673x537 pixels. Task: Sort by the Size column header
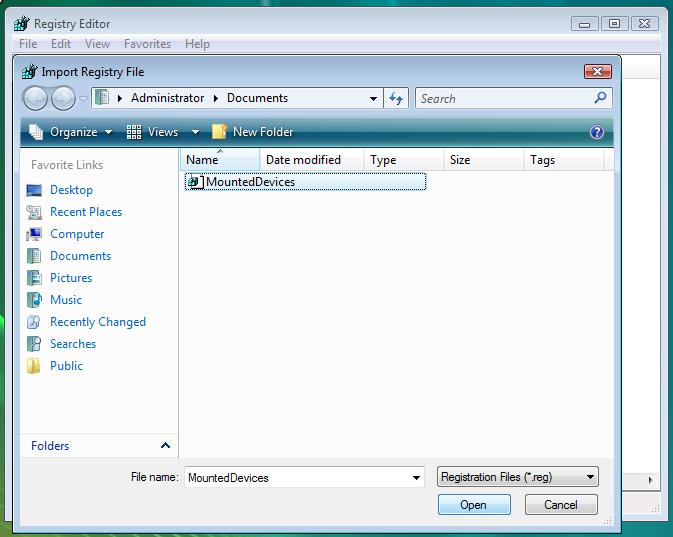pyautogui.click(x=483, y=160)
